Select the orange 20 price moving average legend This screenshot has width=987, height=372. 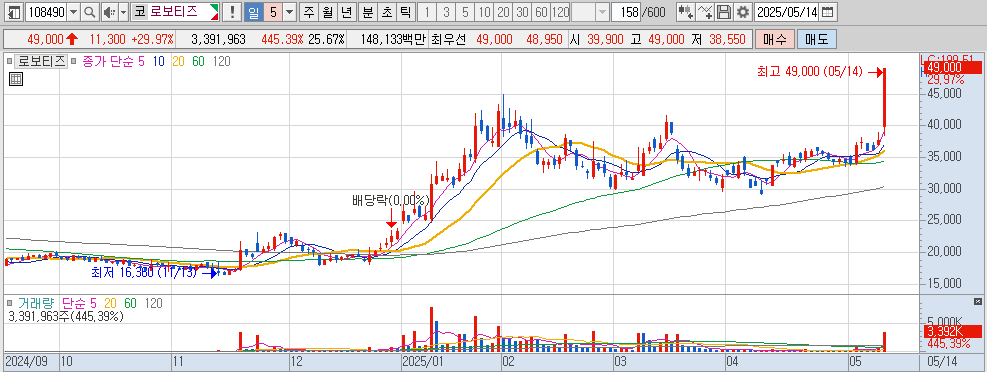point(178,61)
